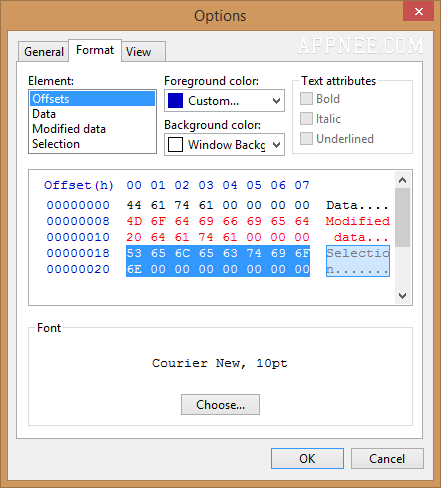
Task: Pick Modified data element
Action: [92, 129]
